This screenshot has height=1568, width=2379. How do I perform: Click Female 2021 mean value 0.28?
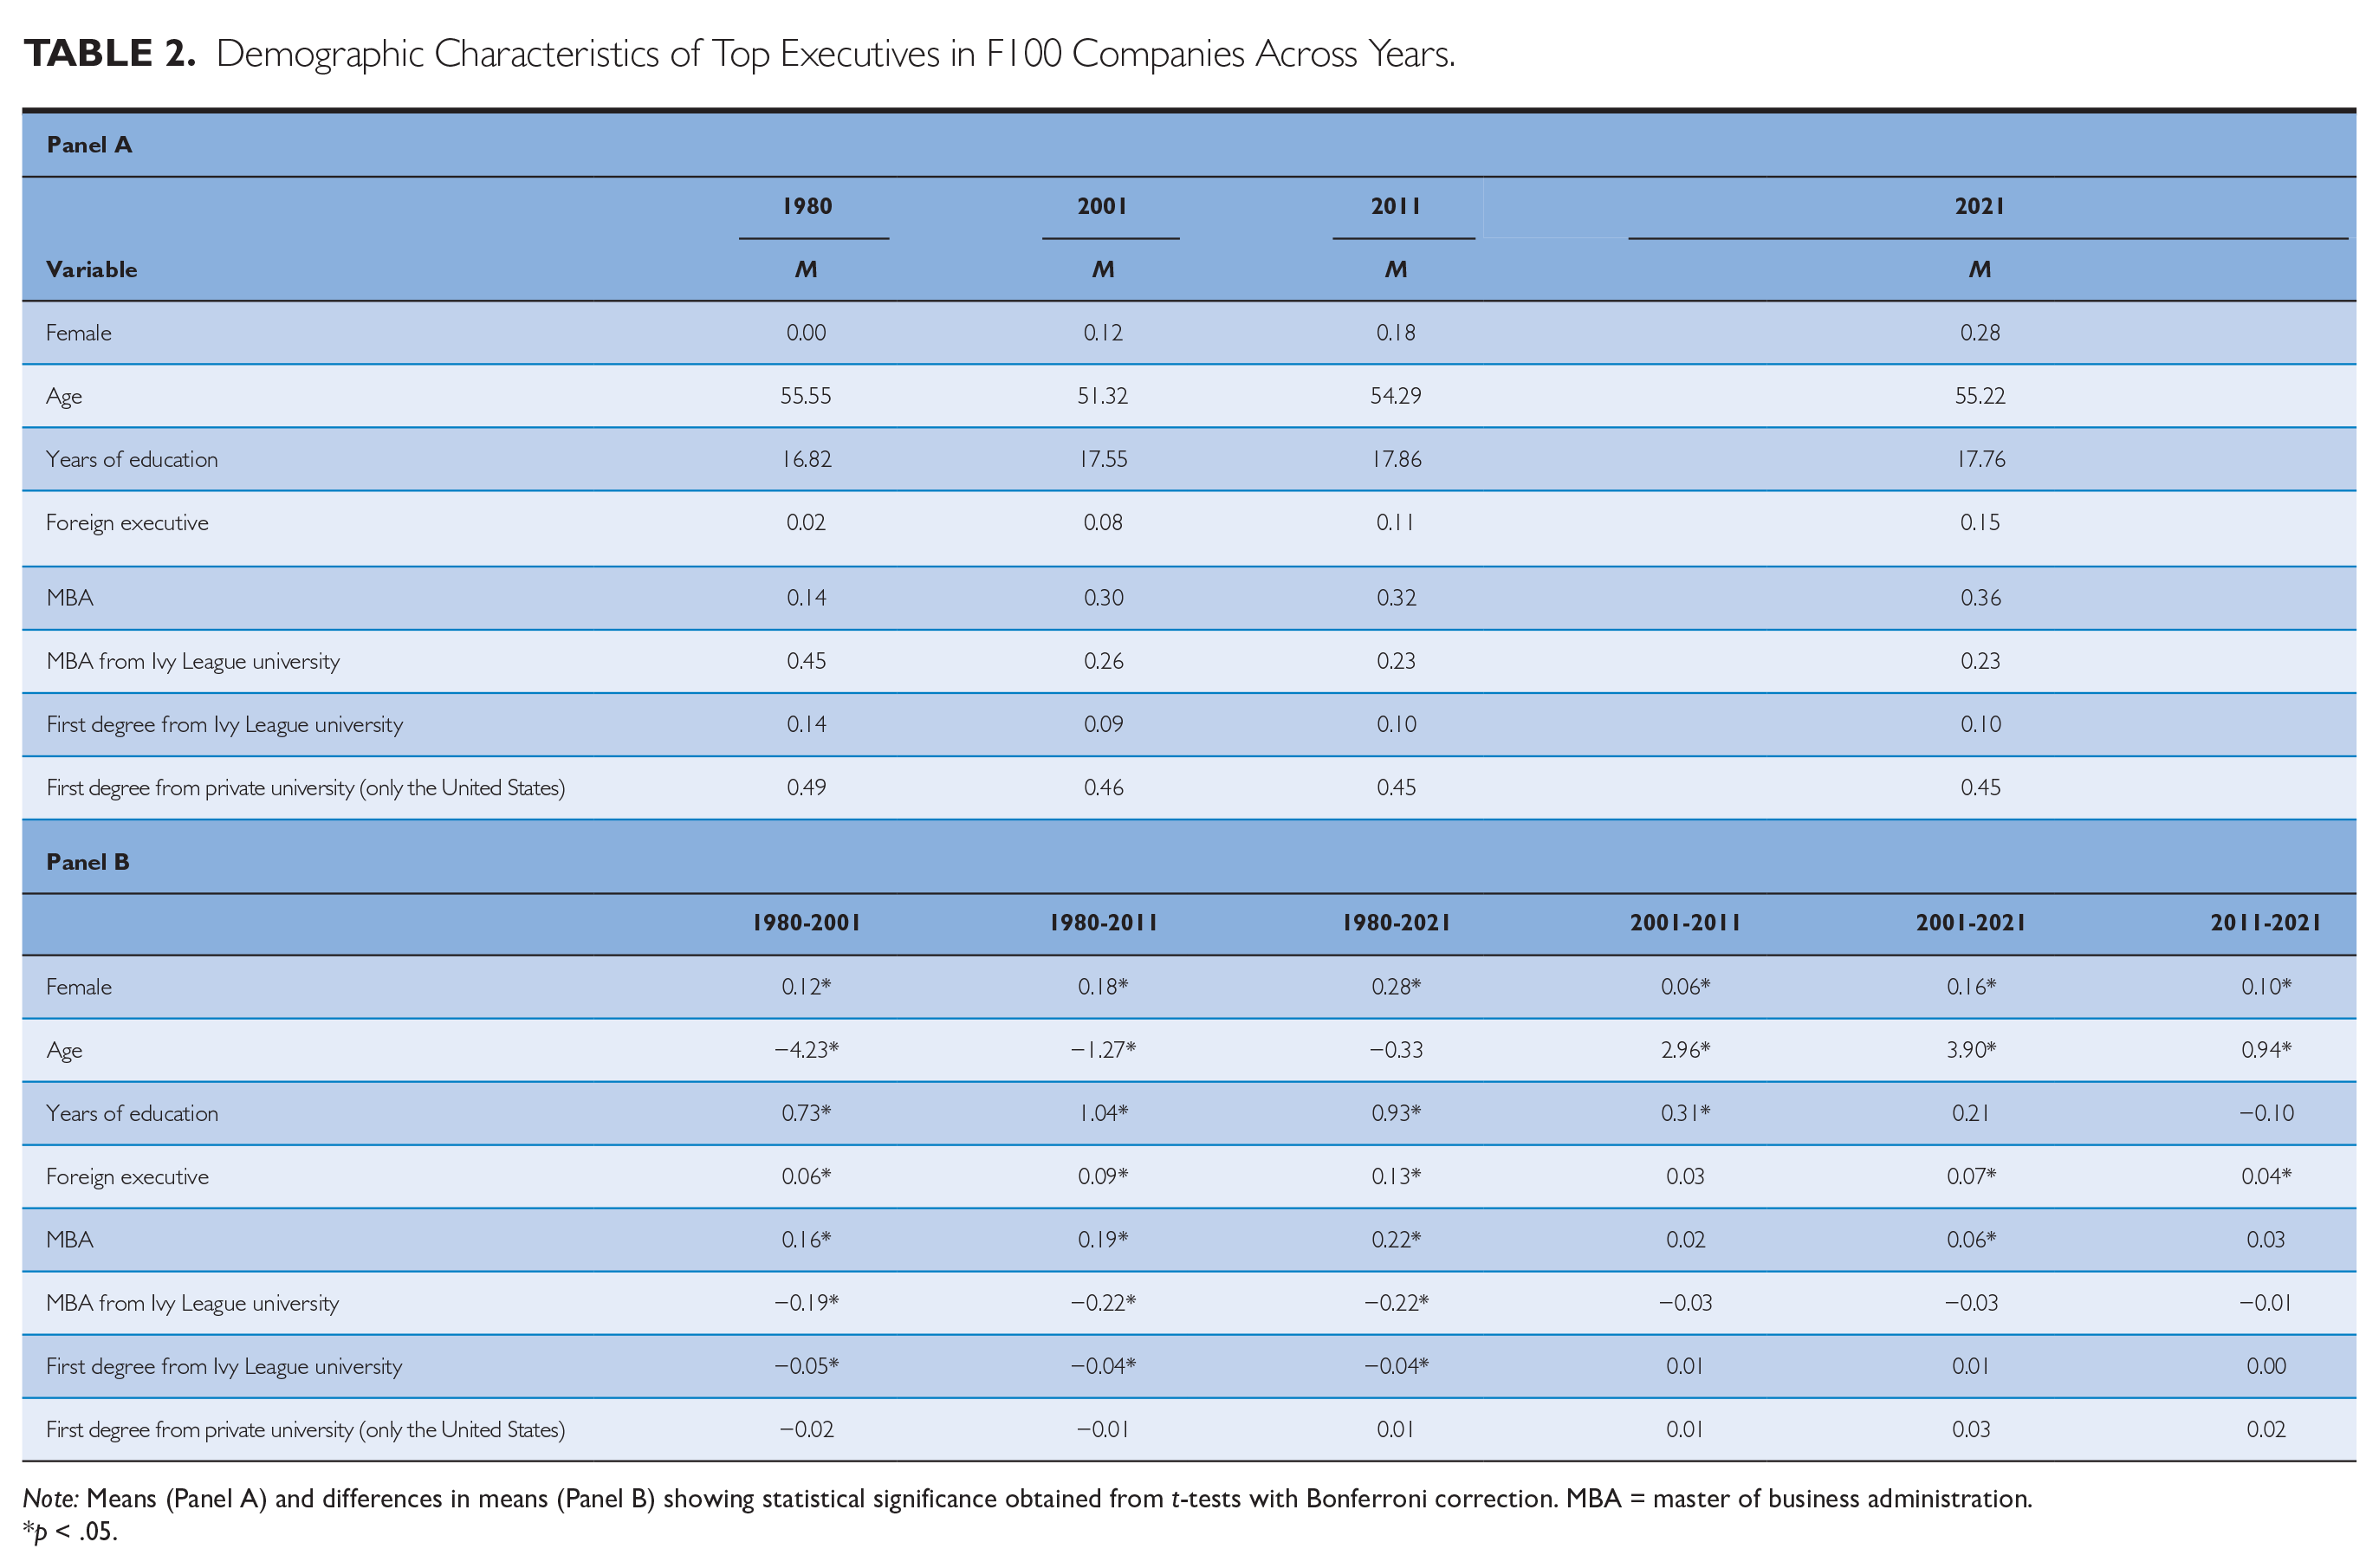tap(1979, 333)
